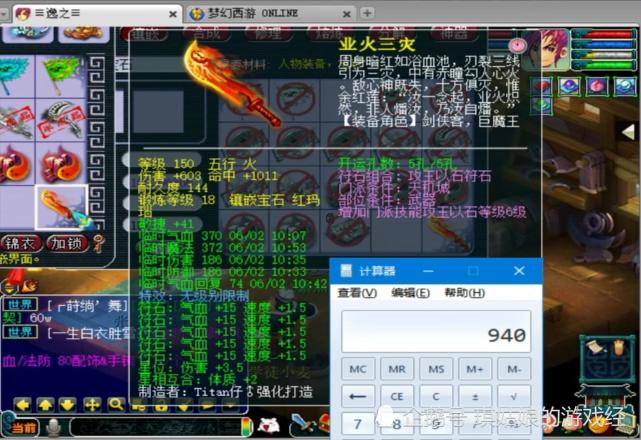Open the 修理 tab in forging window
This screenshot has height=440, width=641.
268,34
